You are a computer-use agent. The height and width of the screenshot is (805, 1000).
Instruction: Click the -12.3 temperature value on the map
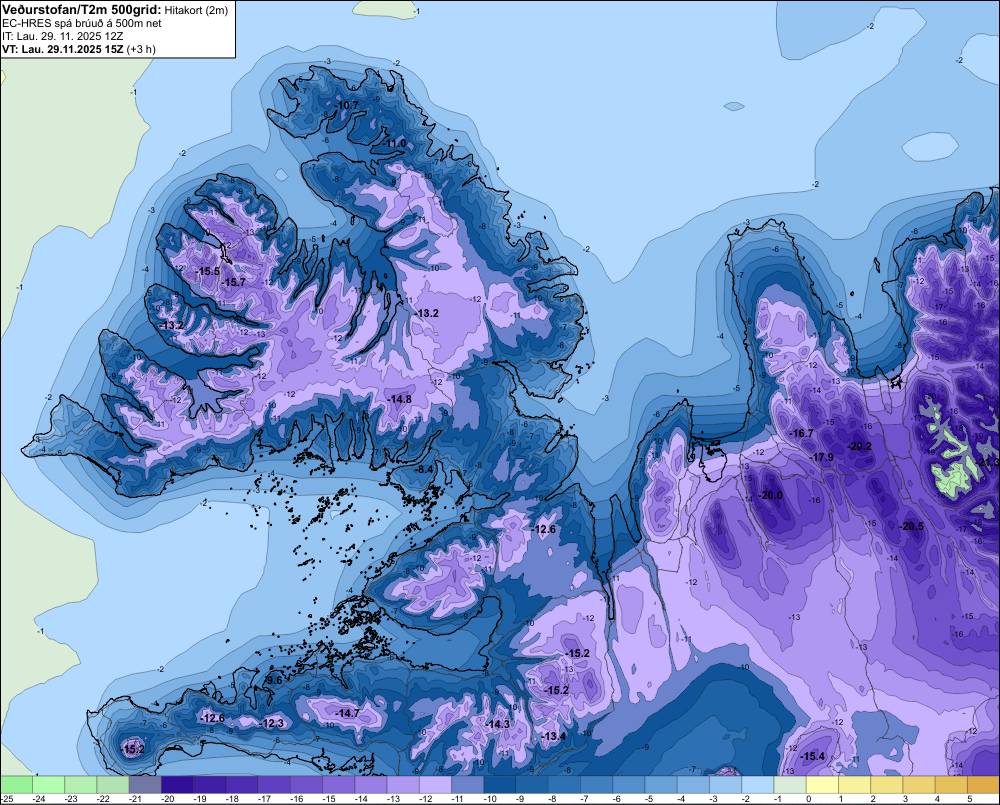tap(272, 723)
